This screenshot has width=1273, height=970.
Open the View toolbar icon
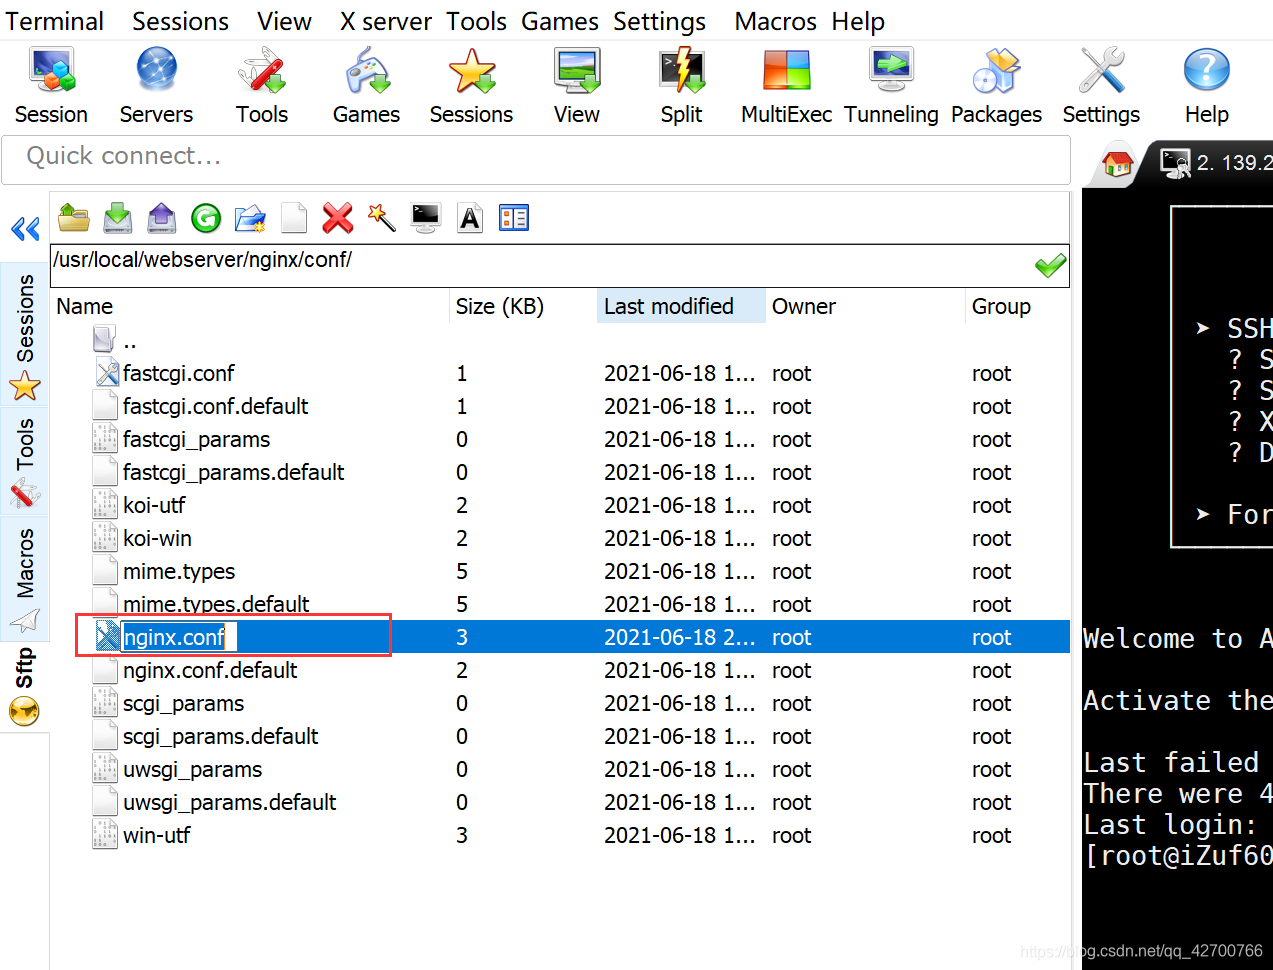point(577,87)
